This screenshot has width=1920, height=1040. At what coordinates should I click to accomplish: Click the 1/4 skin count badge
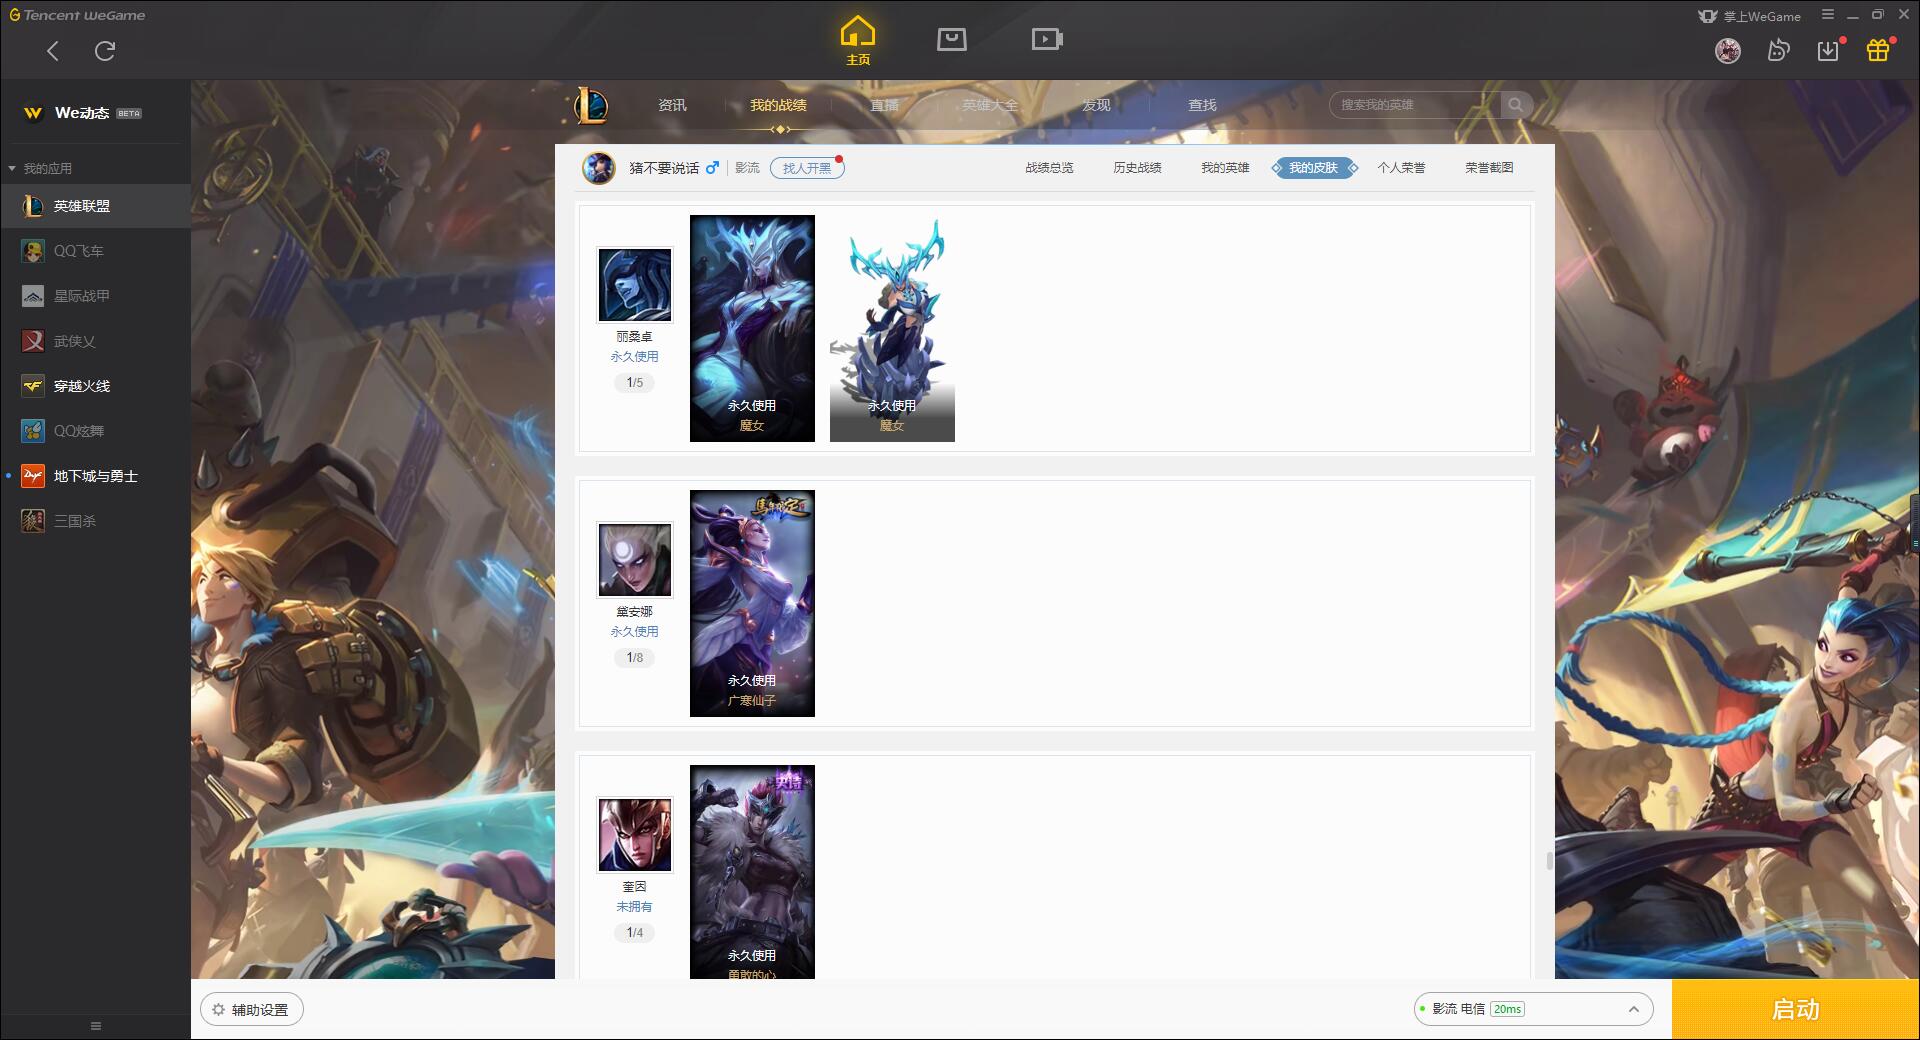[x=635, y=933]
